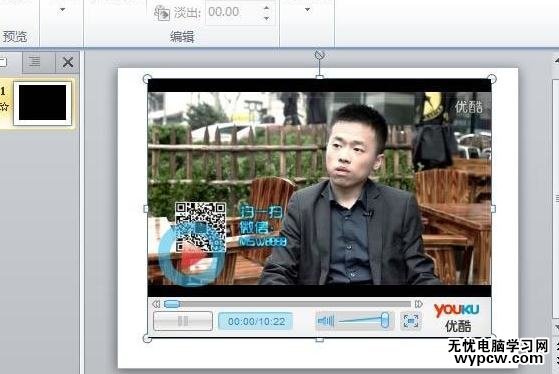Decrease fade-out time with down arrow
The height and width of the screenshot is (374, 559).
pos(267,18)
